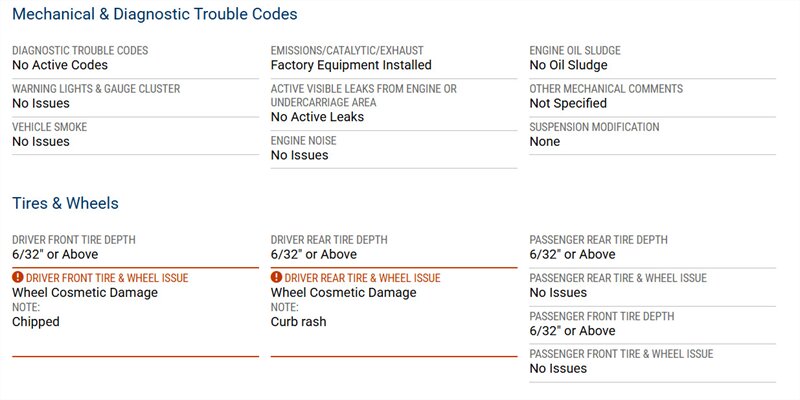
Task: Select the No Active Codes value
Action: (59, 65)
